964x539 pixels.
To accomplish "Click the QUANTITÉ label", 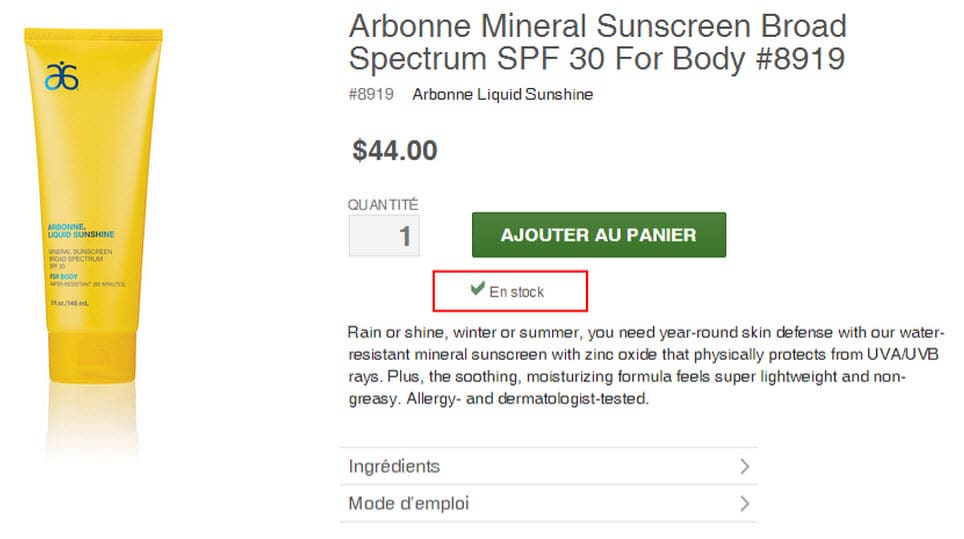I will pyautogui.click(x=383, y=204).
